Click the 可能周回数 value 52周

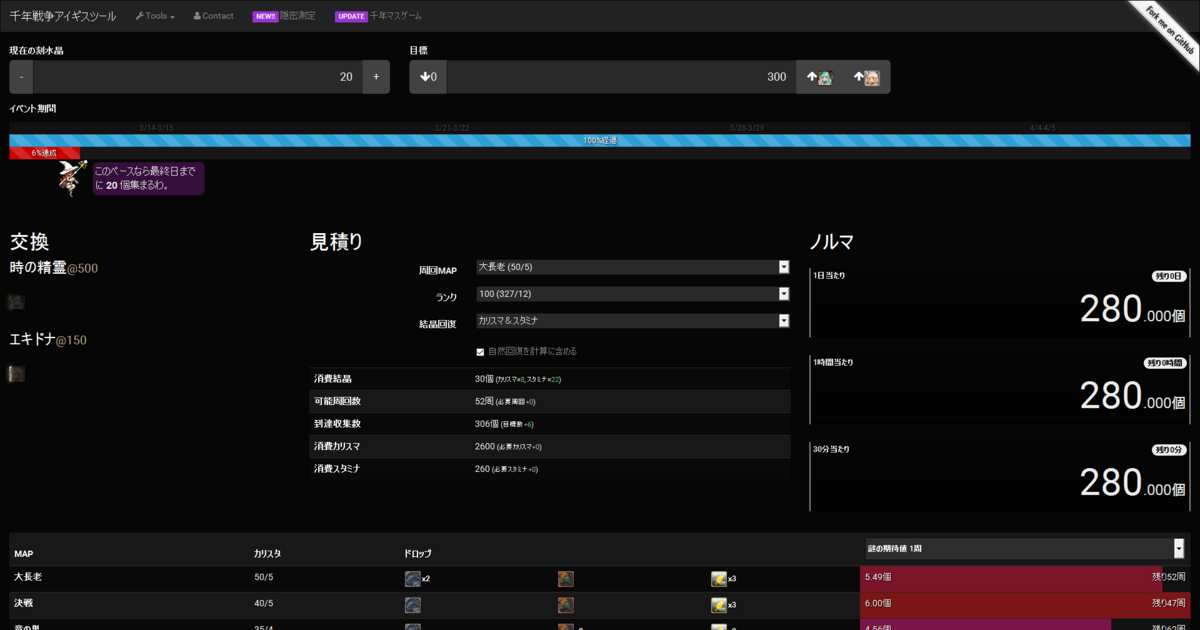pyautogui.click(x=485, y=401)
